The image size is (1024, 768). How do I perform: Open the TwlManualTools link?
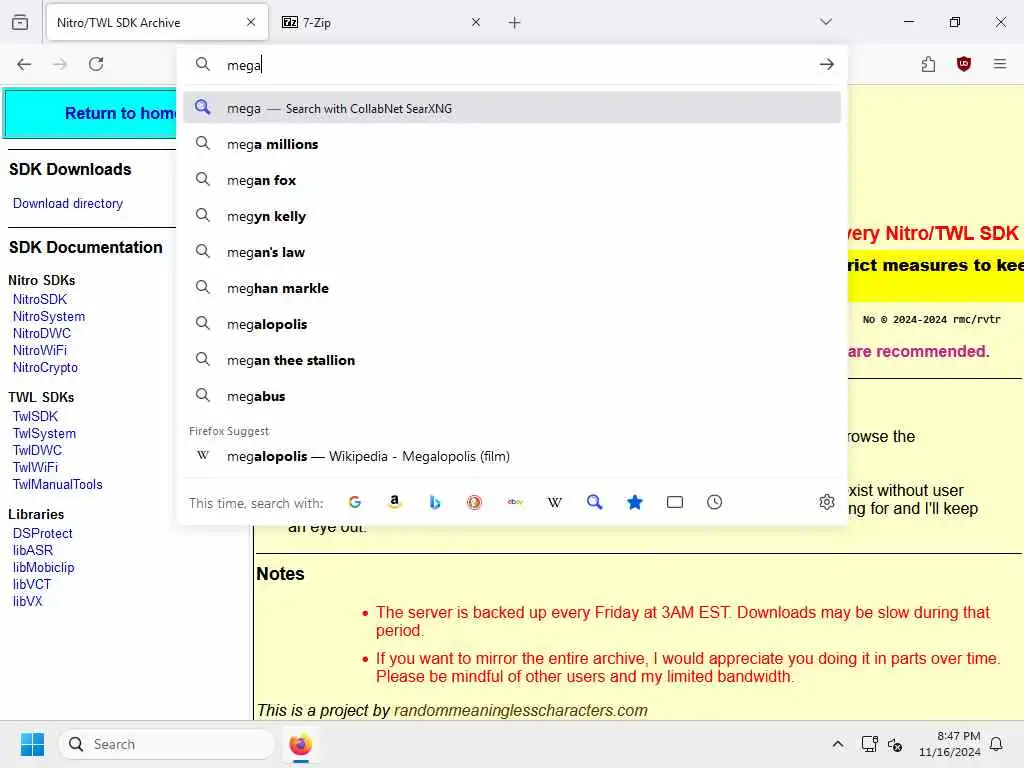[57, 484]
